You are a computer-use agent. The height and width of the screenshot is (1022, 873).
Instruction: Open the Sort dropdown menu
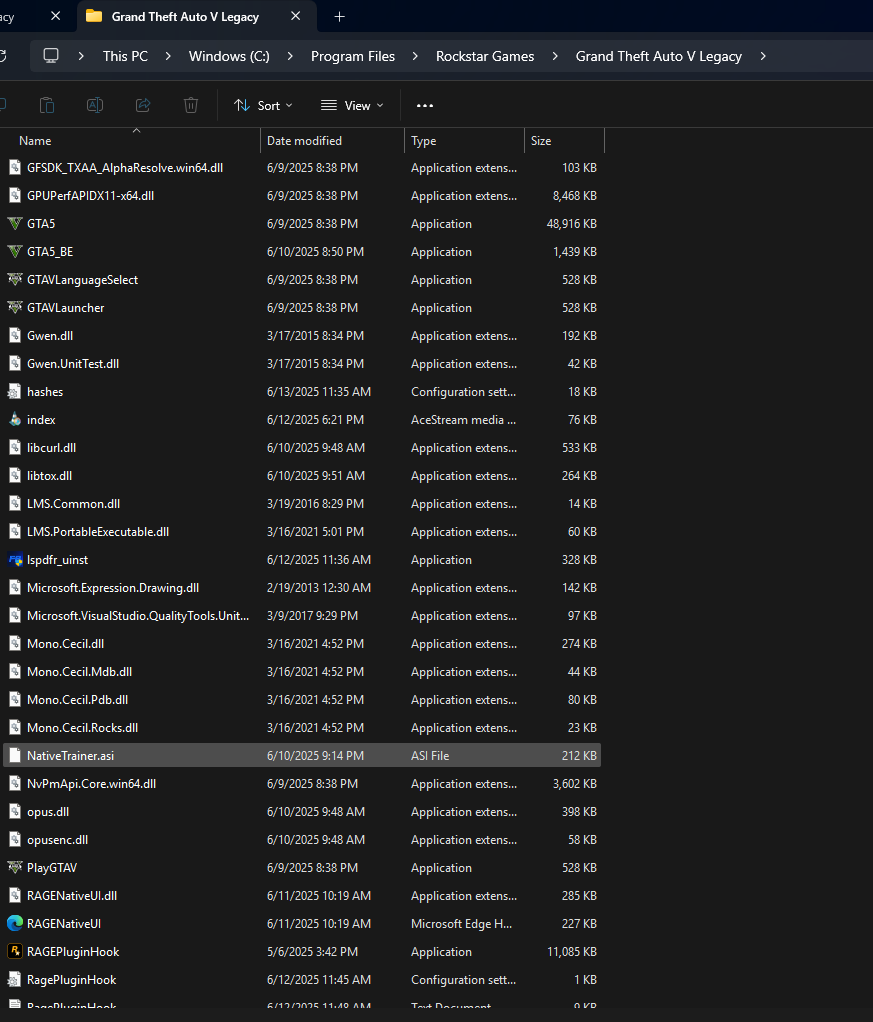tap(263, 105)
